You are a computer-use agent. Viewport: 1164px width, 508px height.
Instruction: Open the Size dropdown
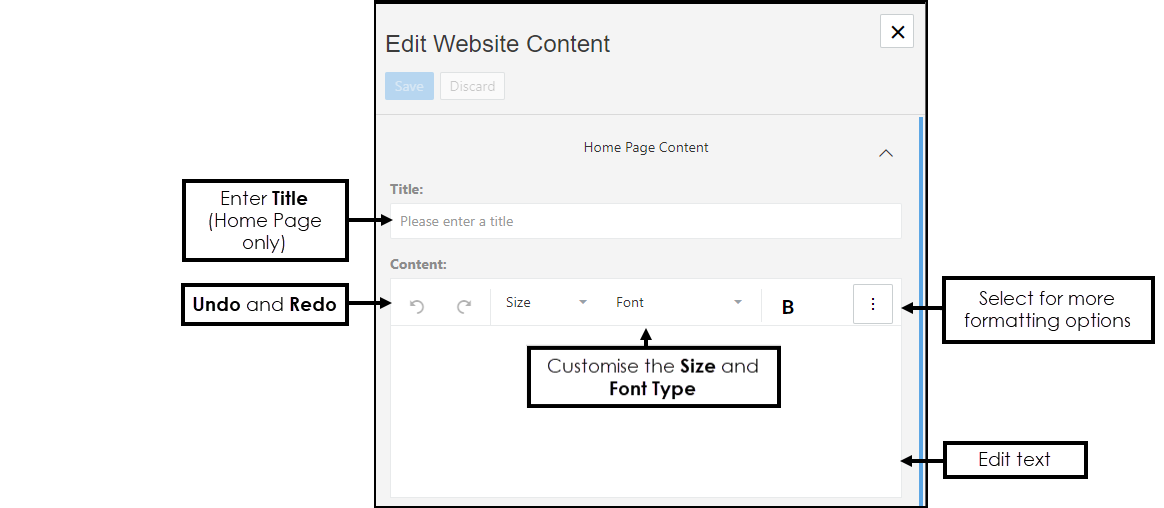(546, 302)
